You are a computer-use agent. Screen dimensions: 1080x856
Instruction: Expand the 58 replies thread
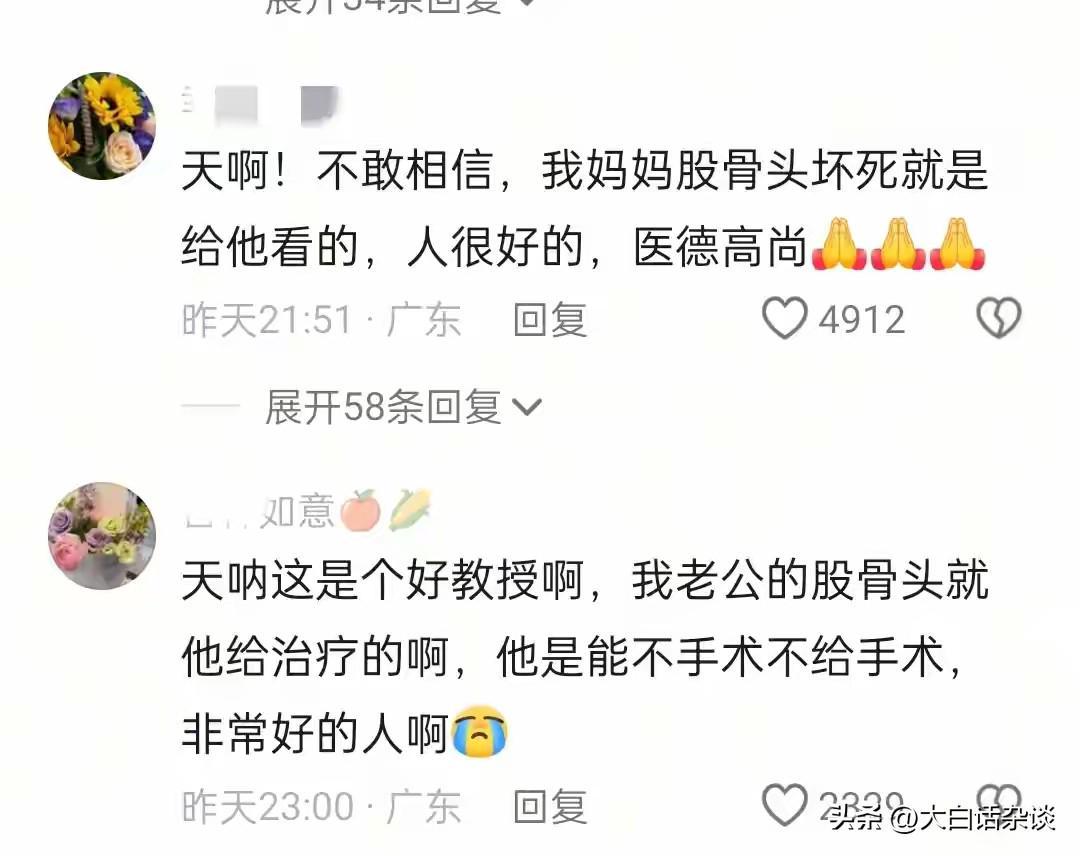(x=404, y=407)
